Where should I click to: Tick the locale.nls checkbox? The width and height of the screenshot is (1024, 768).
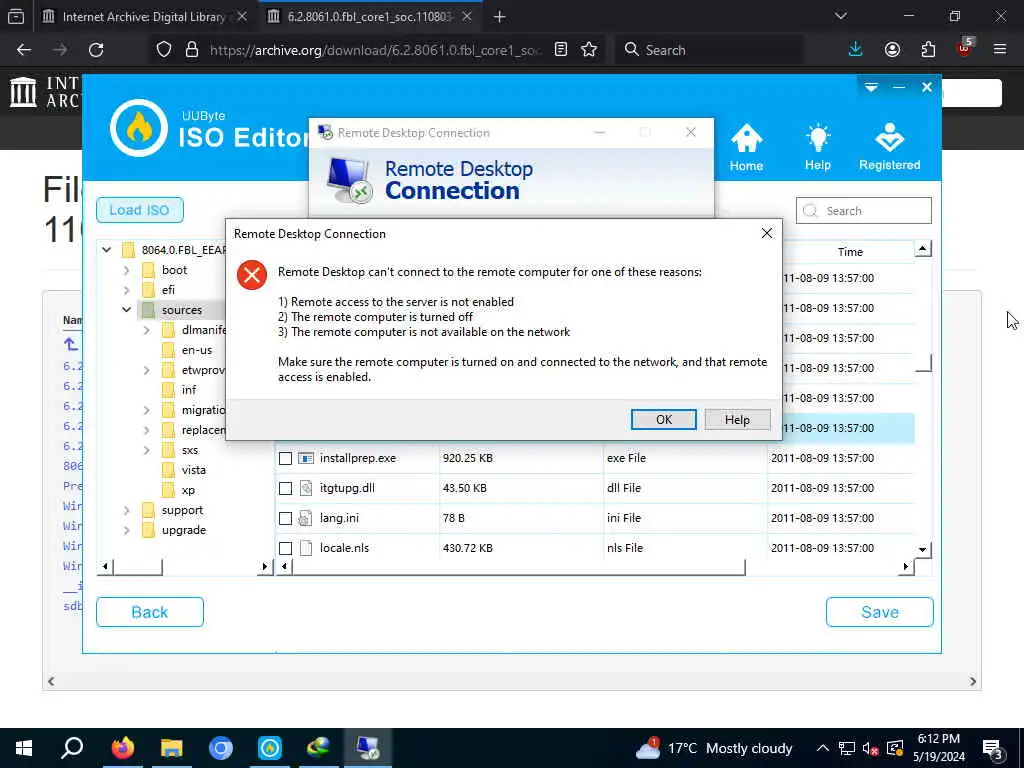click(285, 549)
